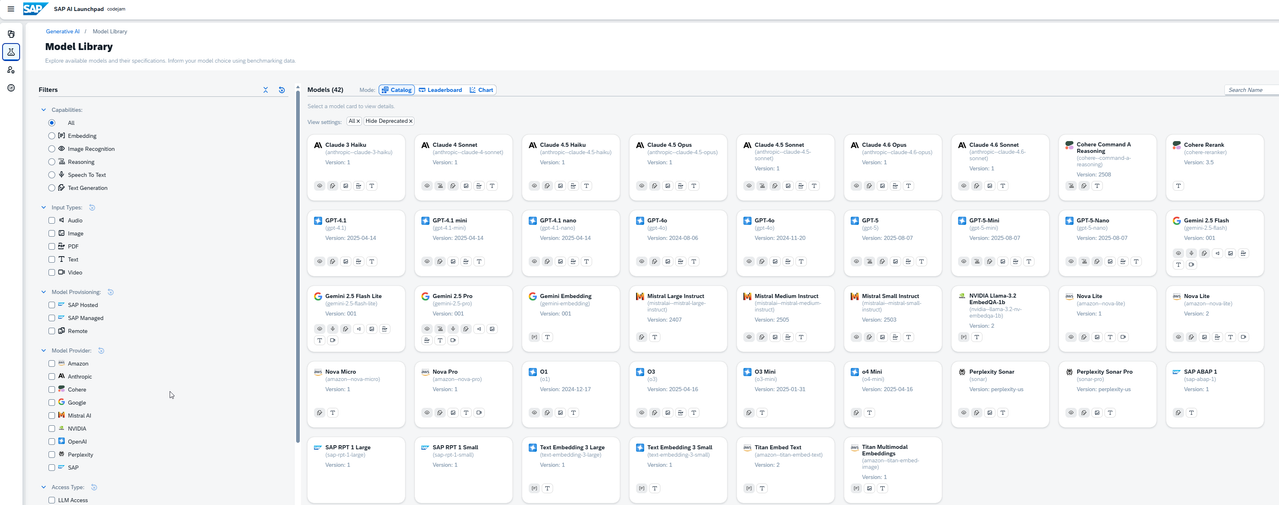Click the Search Name input field
Image resolution: width=1279 pixels, height=505 pixels.
coord(1251,90)
